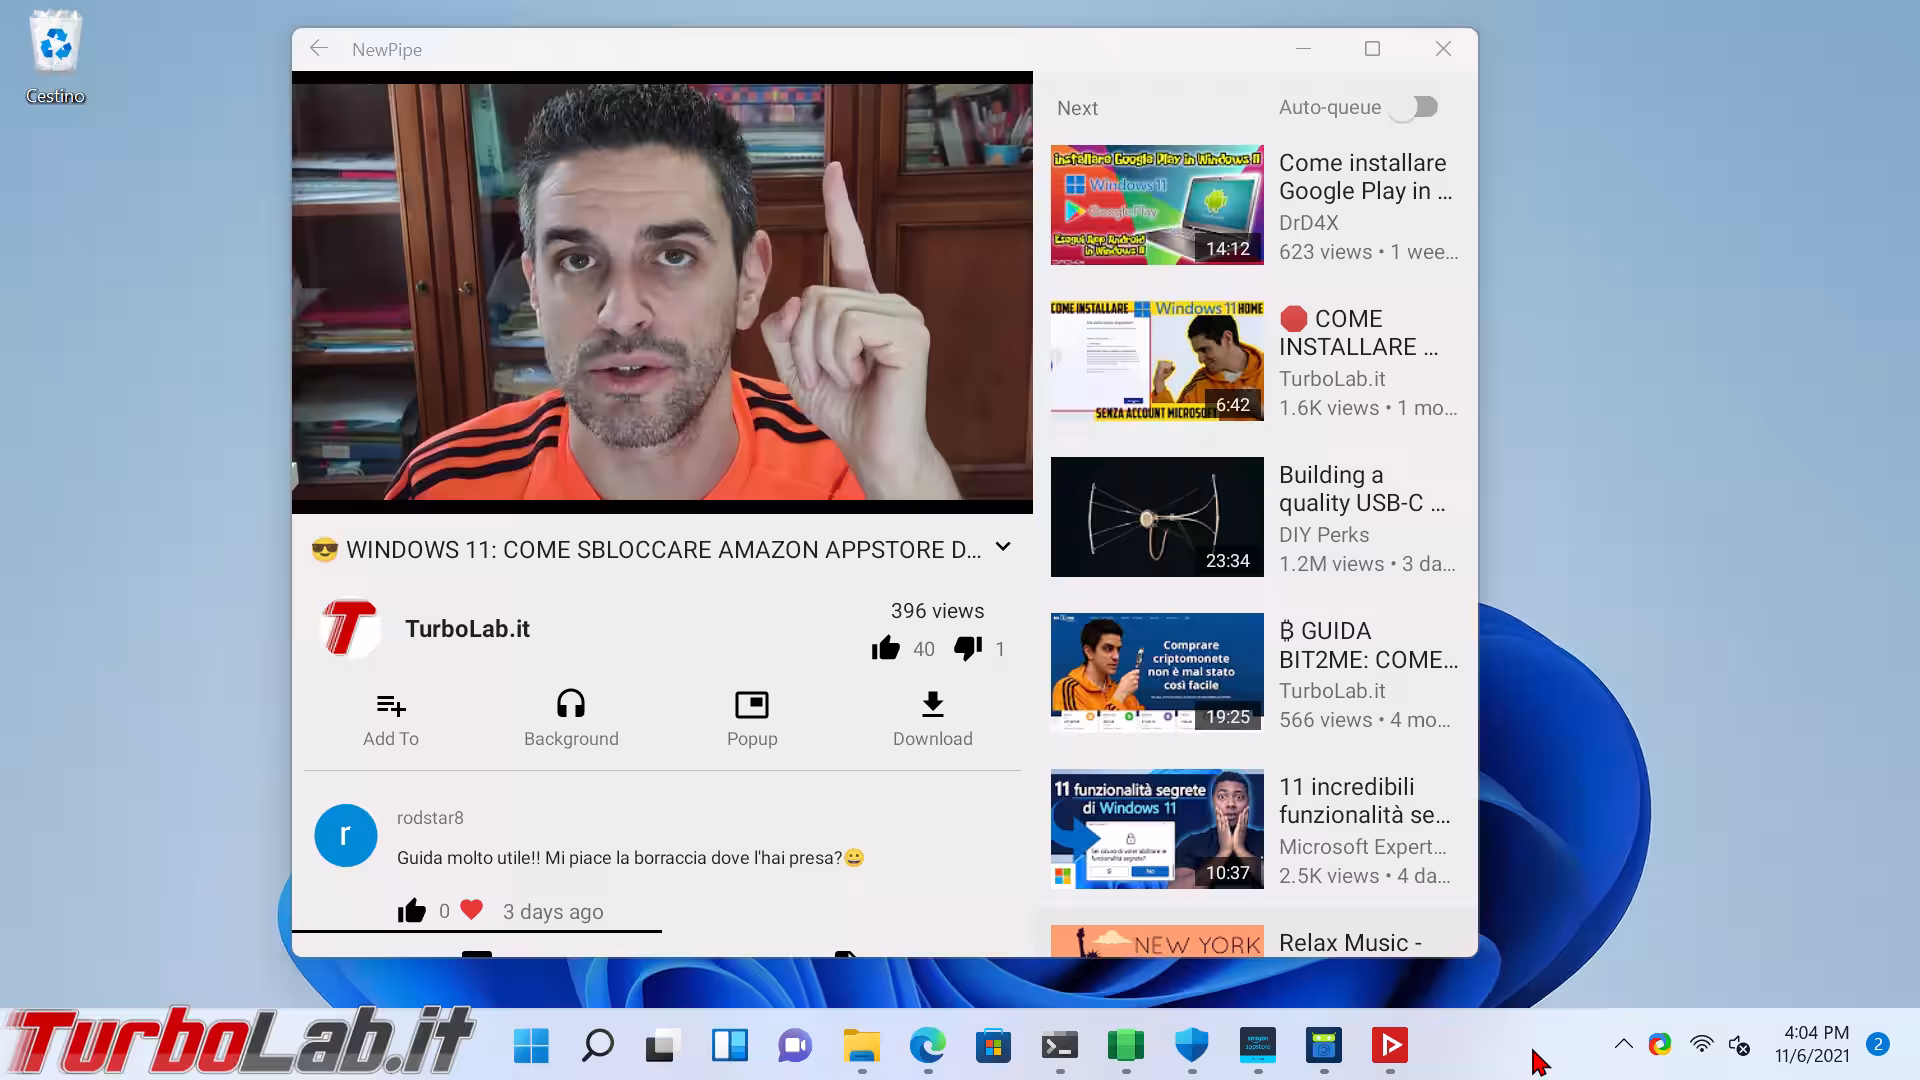1920x1080 pixels.
Task: Open the Popup player icon
Action: click(x=752, y=705)
